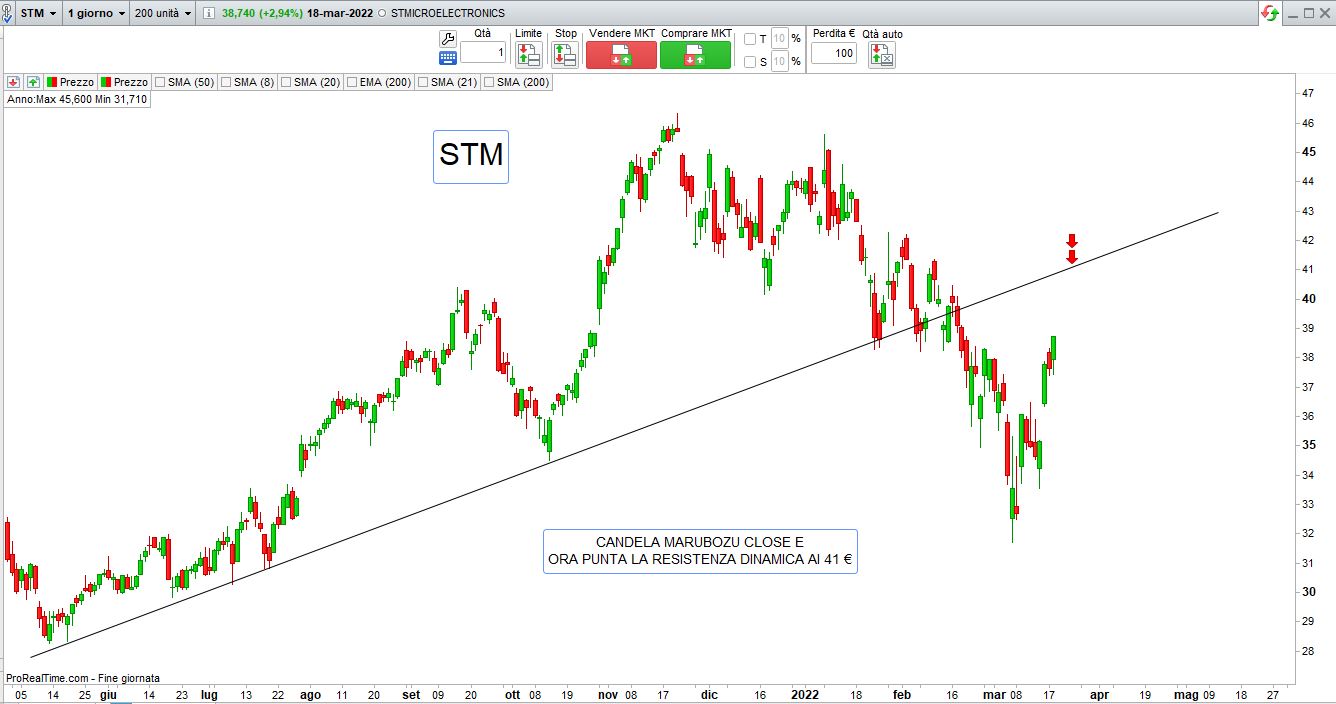Click the mag month axis label
The width and height of the screenshot is (1336, 704).
click(1185, 693)
